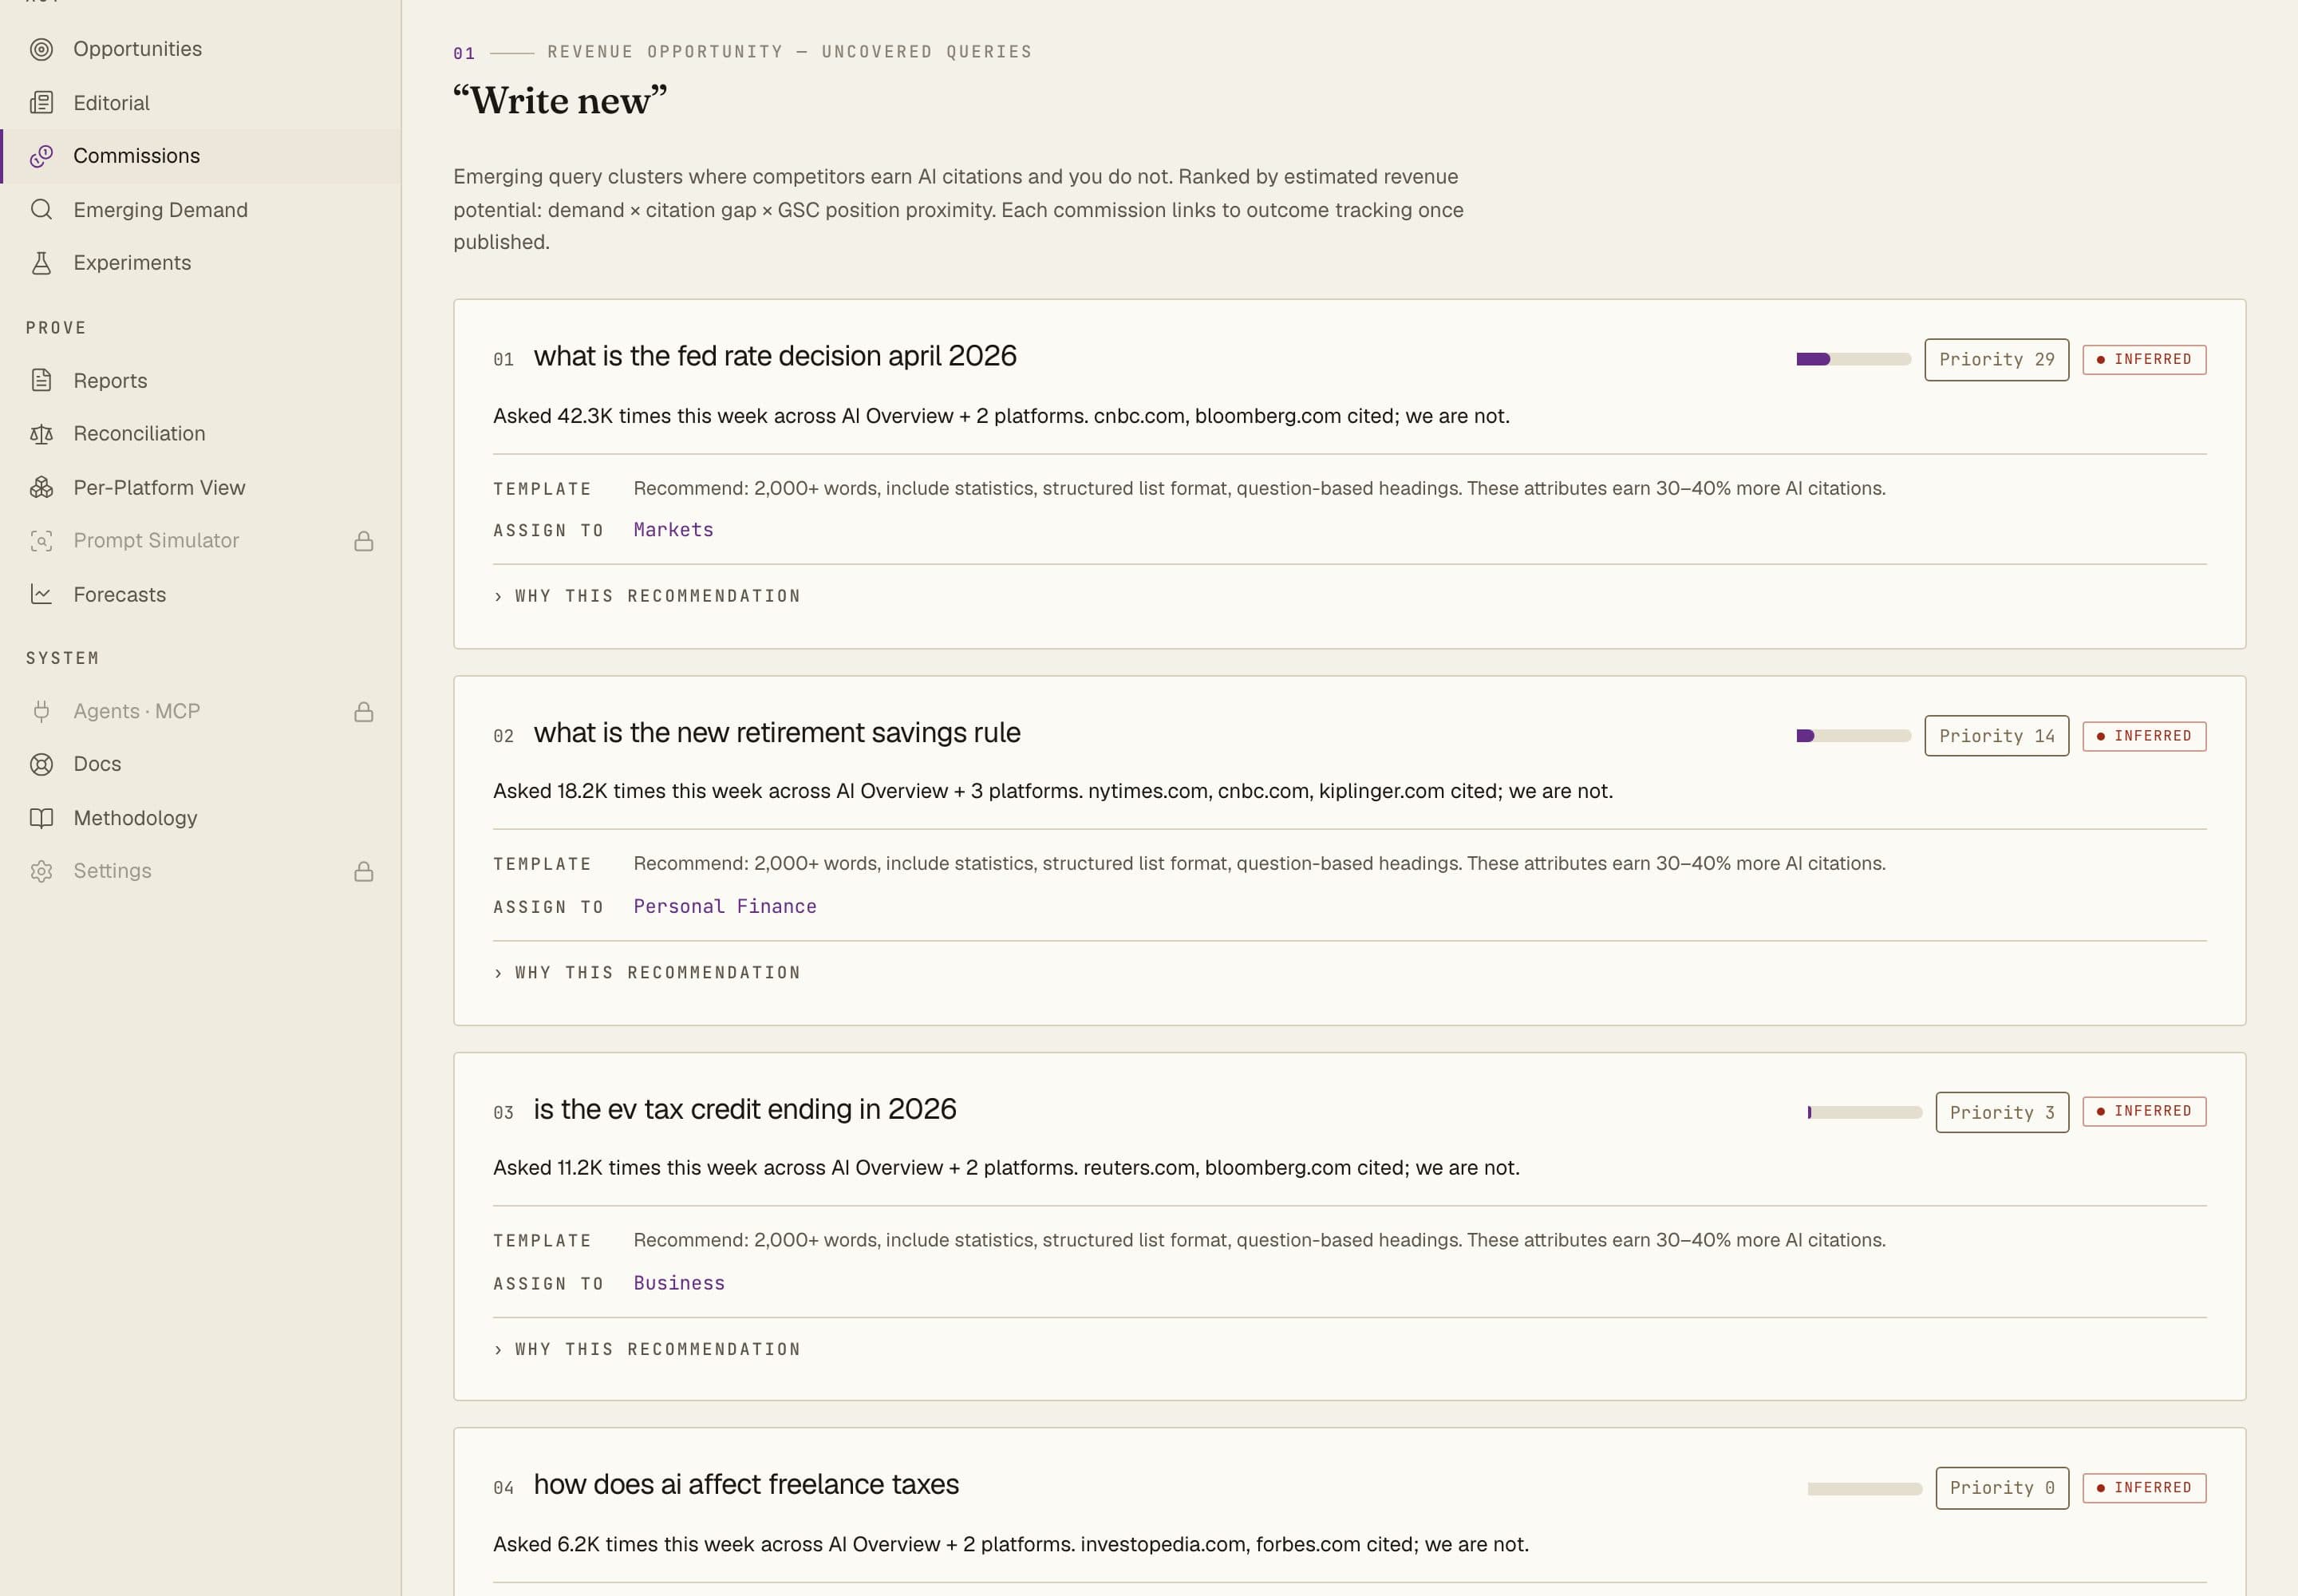
Task: Click the Business assignee link
Action: pyautogui.click(x=679, y=1283)
